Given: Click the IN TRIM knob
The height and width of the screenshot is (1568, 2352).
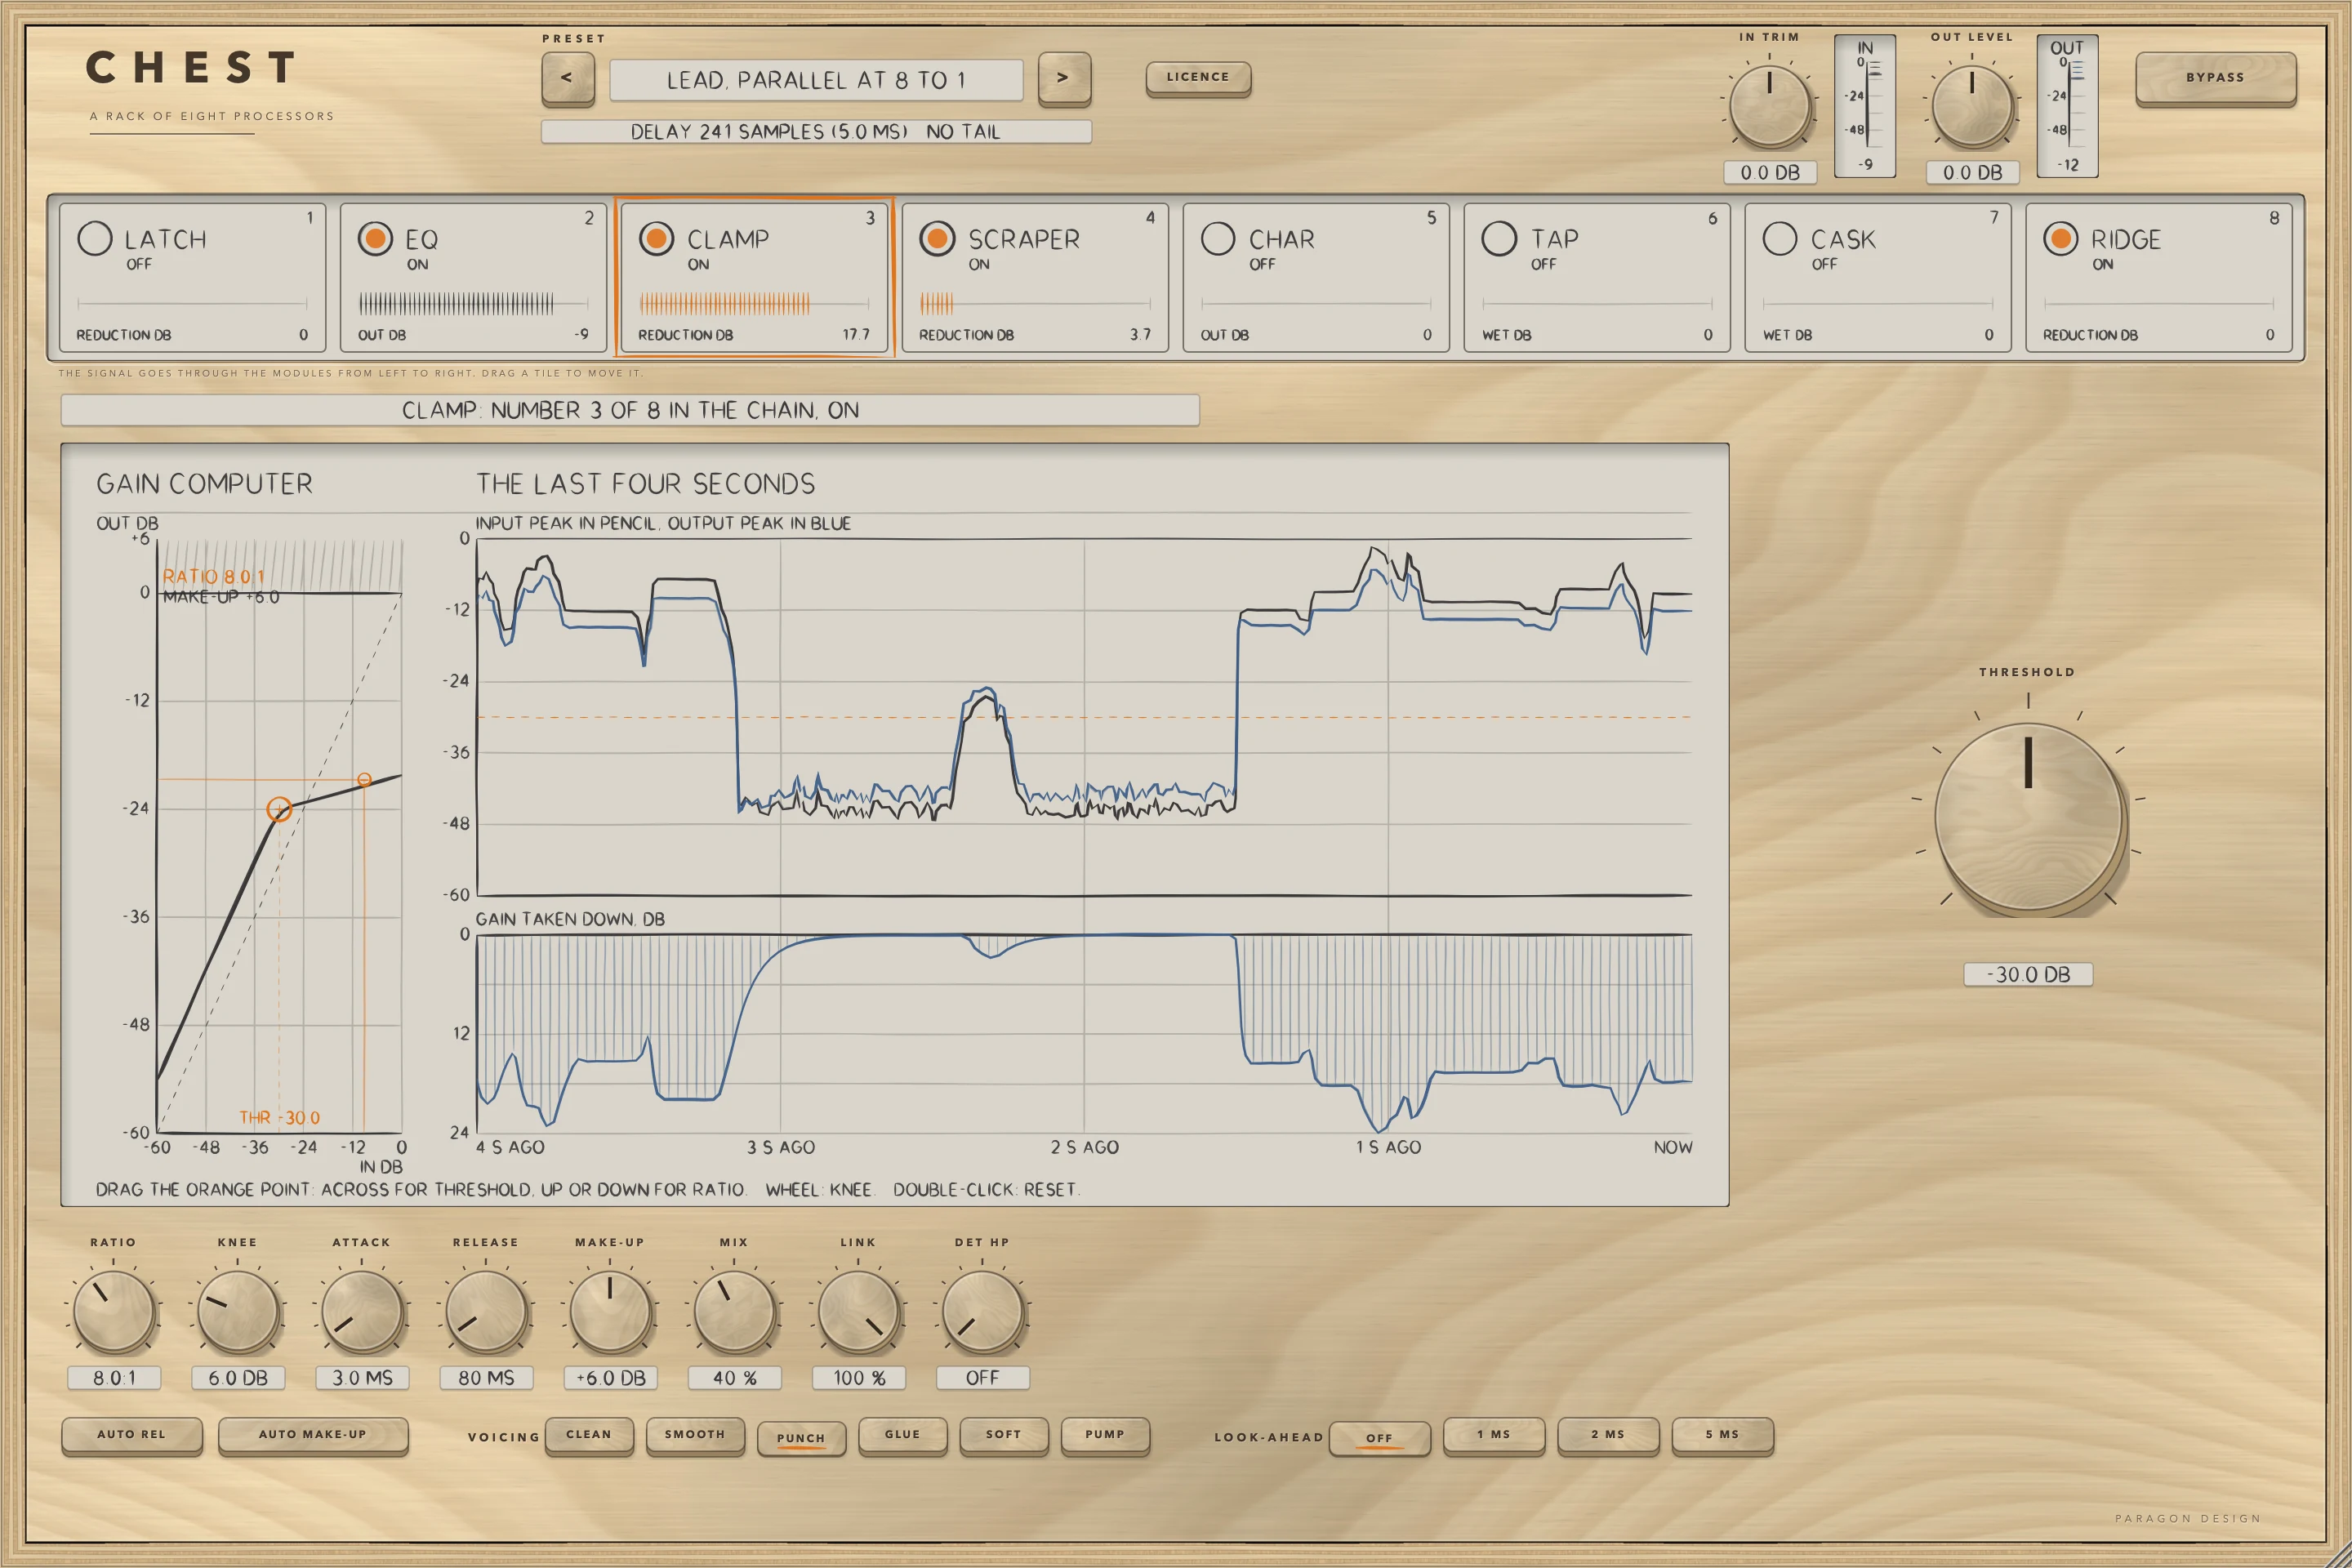Looking at the screenshot, I should coord(1770,107).
